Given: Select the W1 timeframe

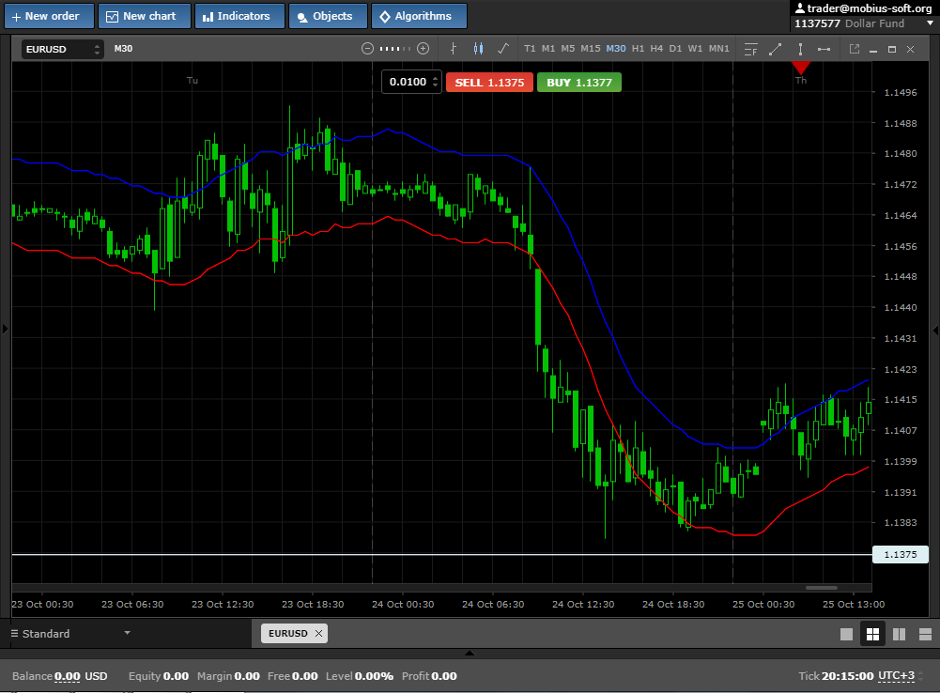Looking at the screenshot, I should click(x=695, y=49).
